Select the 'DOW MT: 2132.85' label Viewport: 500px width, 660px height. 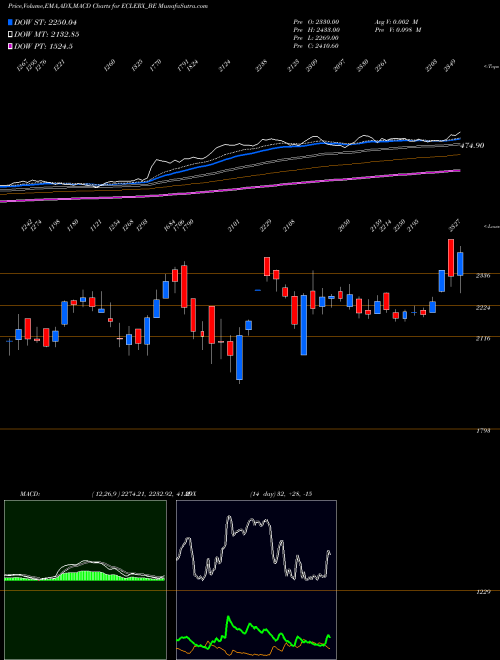[47, 35]
